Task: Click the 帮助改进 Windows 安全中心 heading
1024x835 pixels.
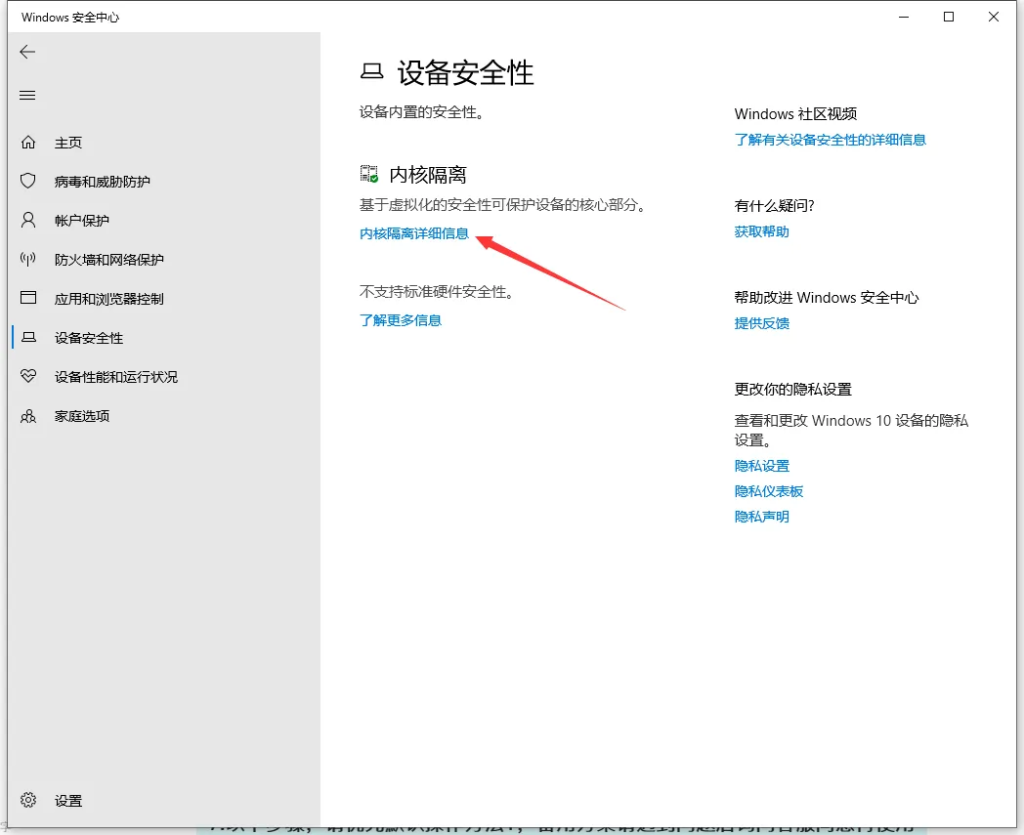Action: tap(826, 298)
